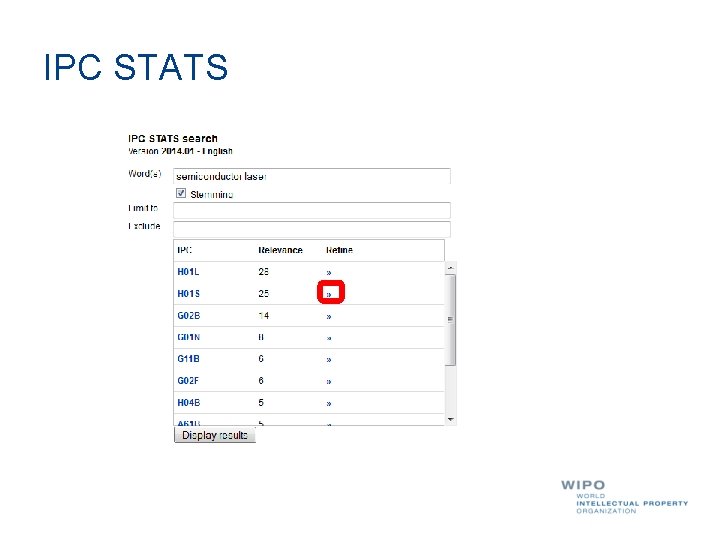Click the WIPO logo
This screenshot has width=720, height=540.
click(x=624, y=496)
